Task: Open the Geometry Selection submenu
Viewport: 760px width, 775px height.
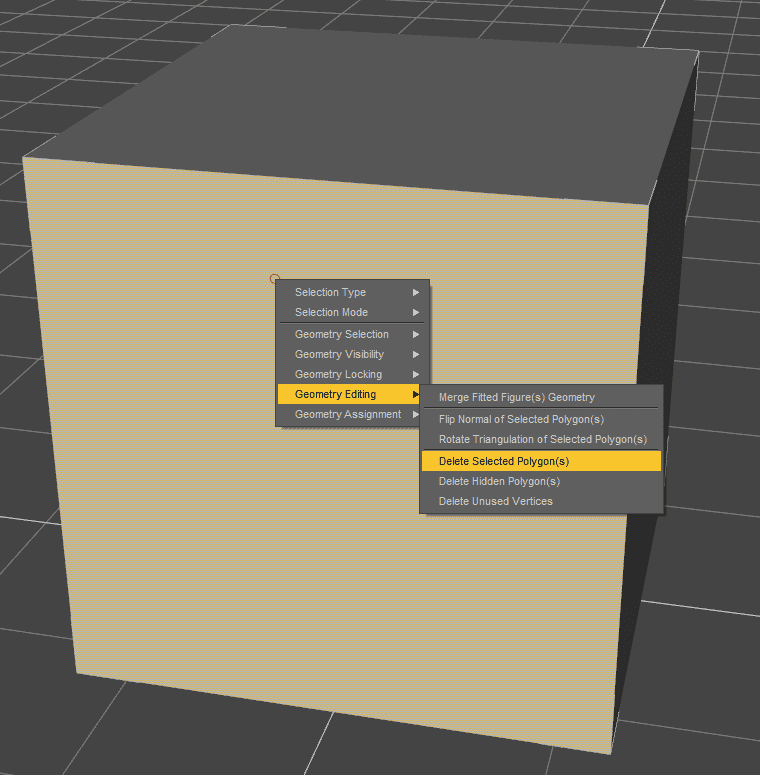Action: click(x=352, y=334)
